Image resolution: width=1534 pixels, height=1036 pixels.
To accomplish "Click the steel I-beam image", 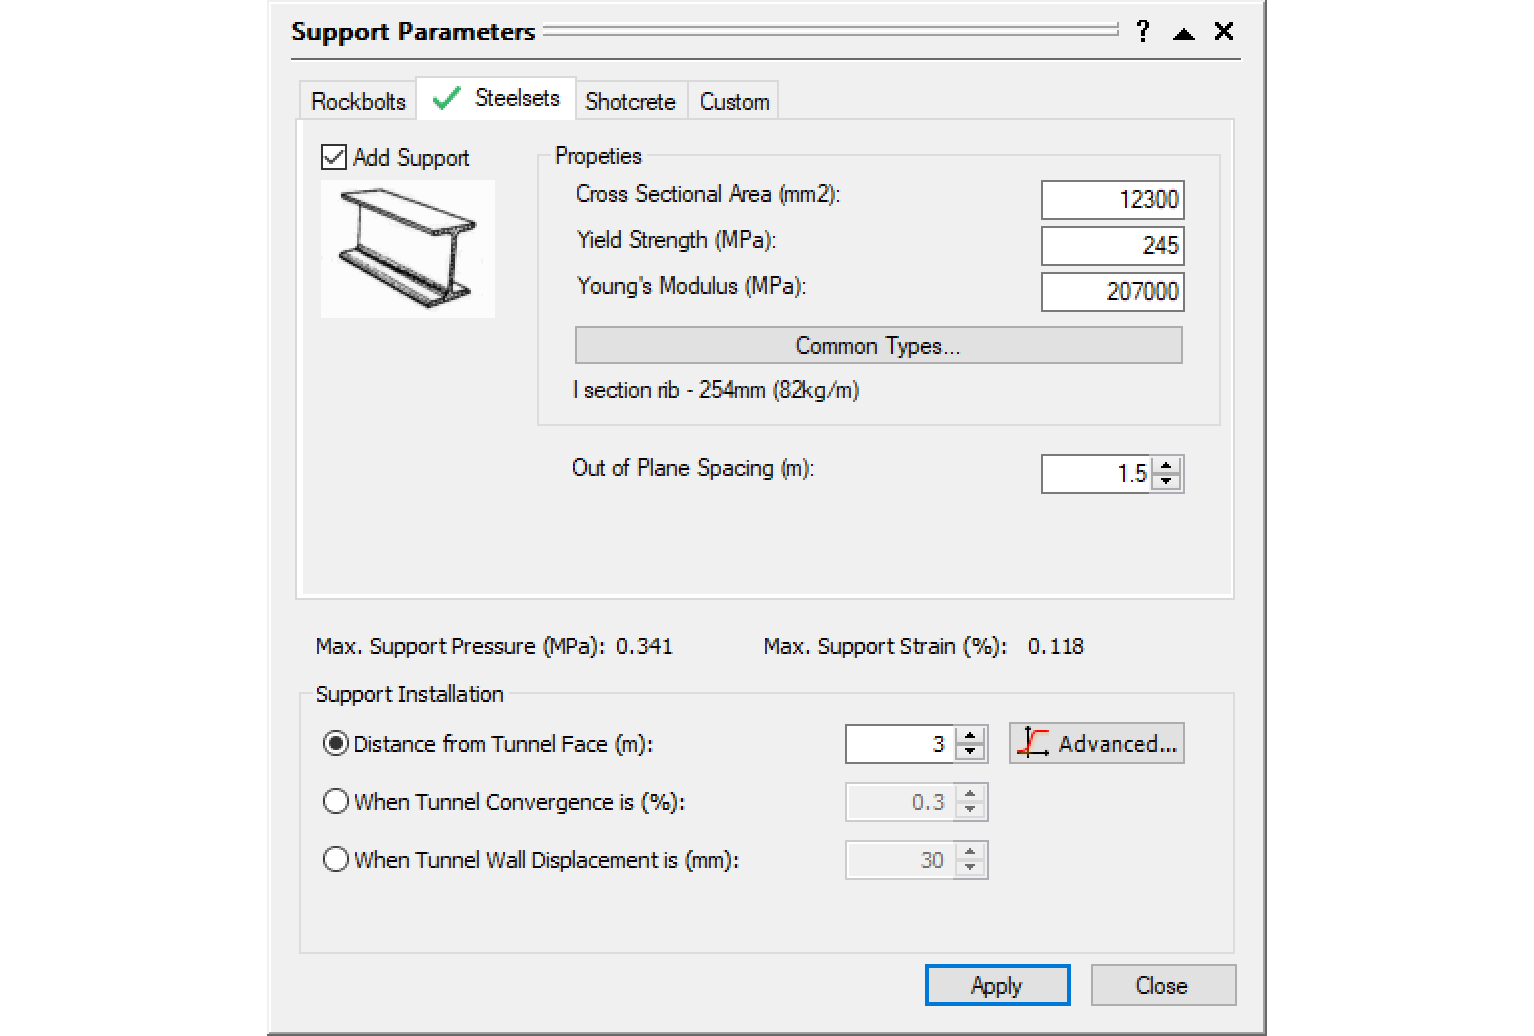I will click(x=408, y=249).
